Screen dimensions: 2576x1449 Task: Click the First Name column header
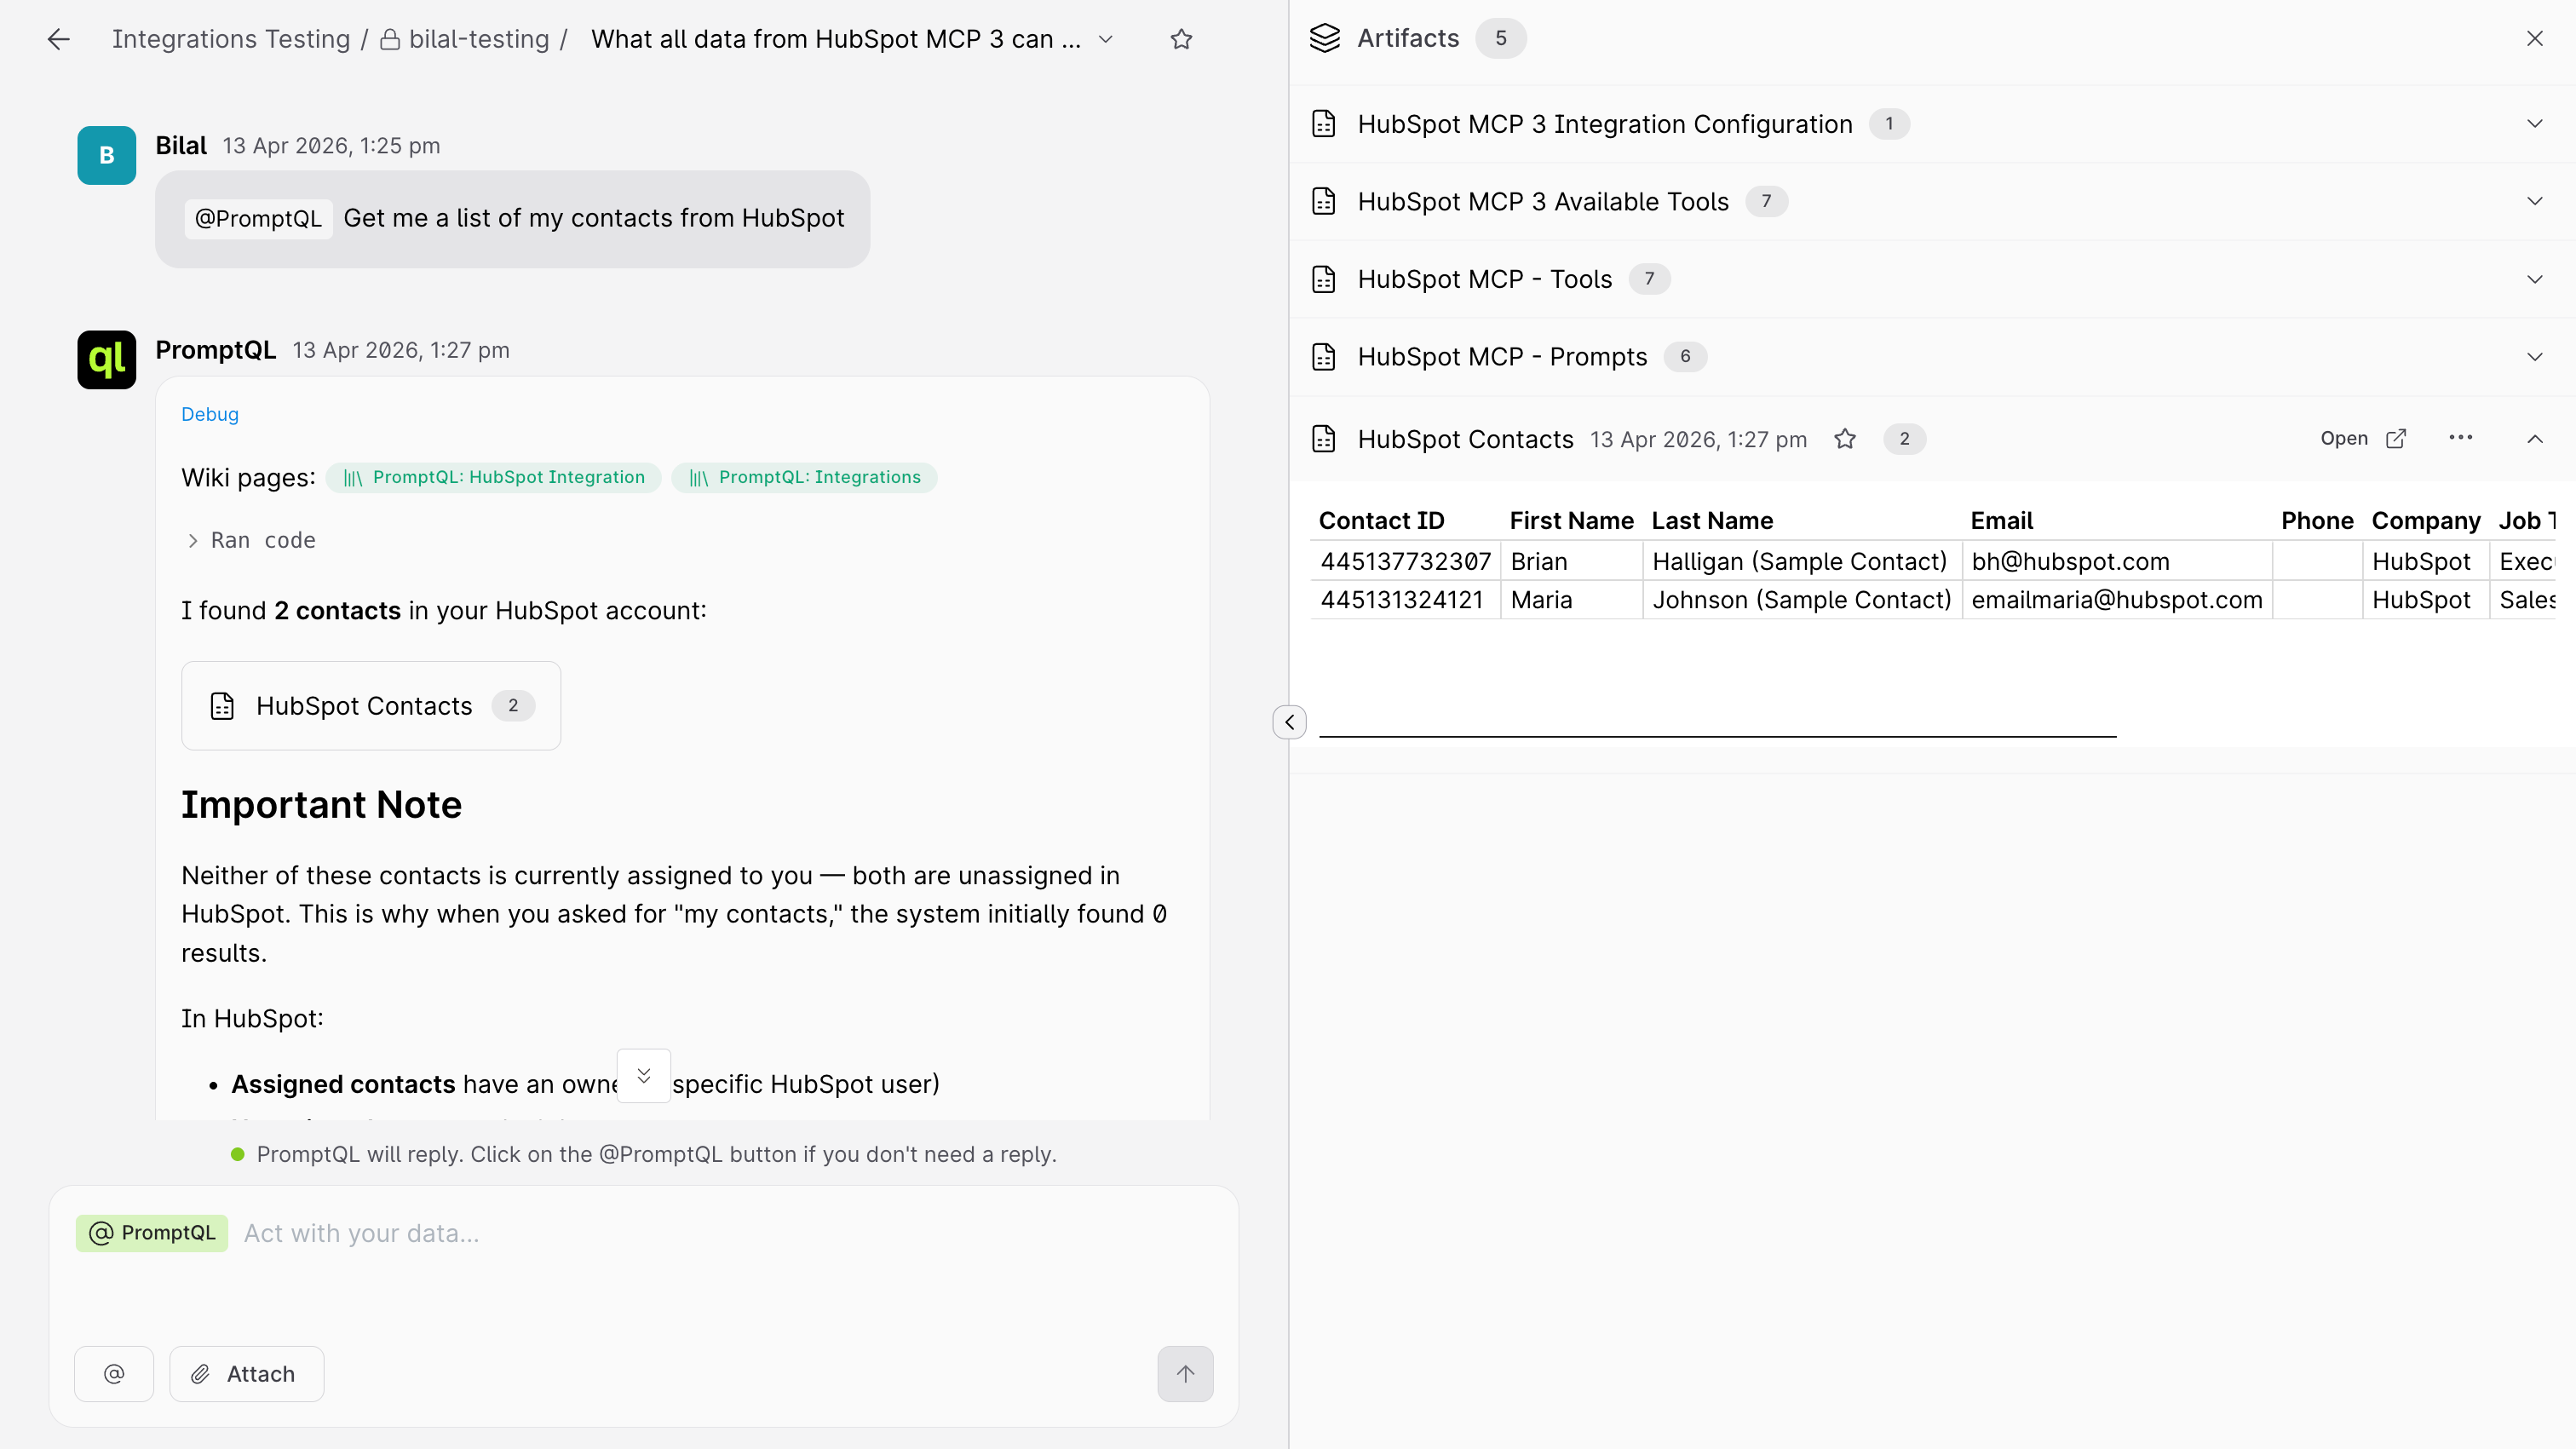1571,521
